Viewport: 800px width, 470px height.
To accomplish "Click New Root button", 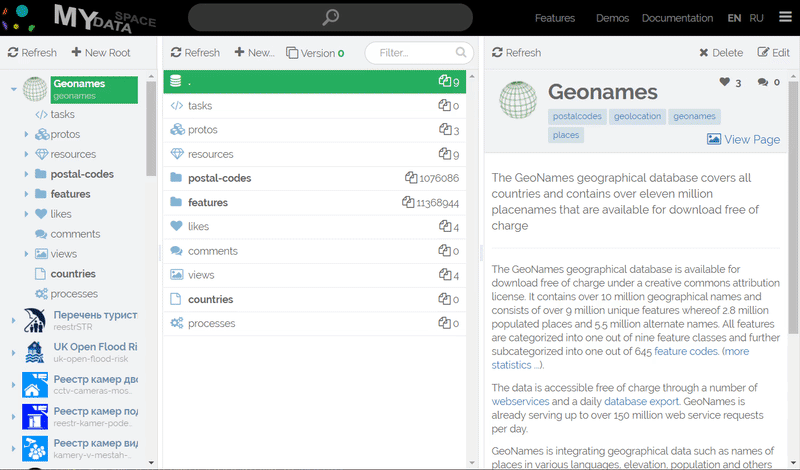I will pyautogui.click(x=101, y=52).
